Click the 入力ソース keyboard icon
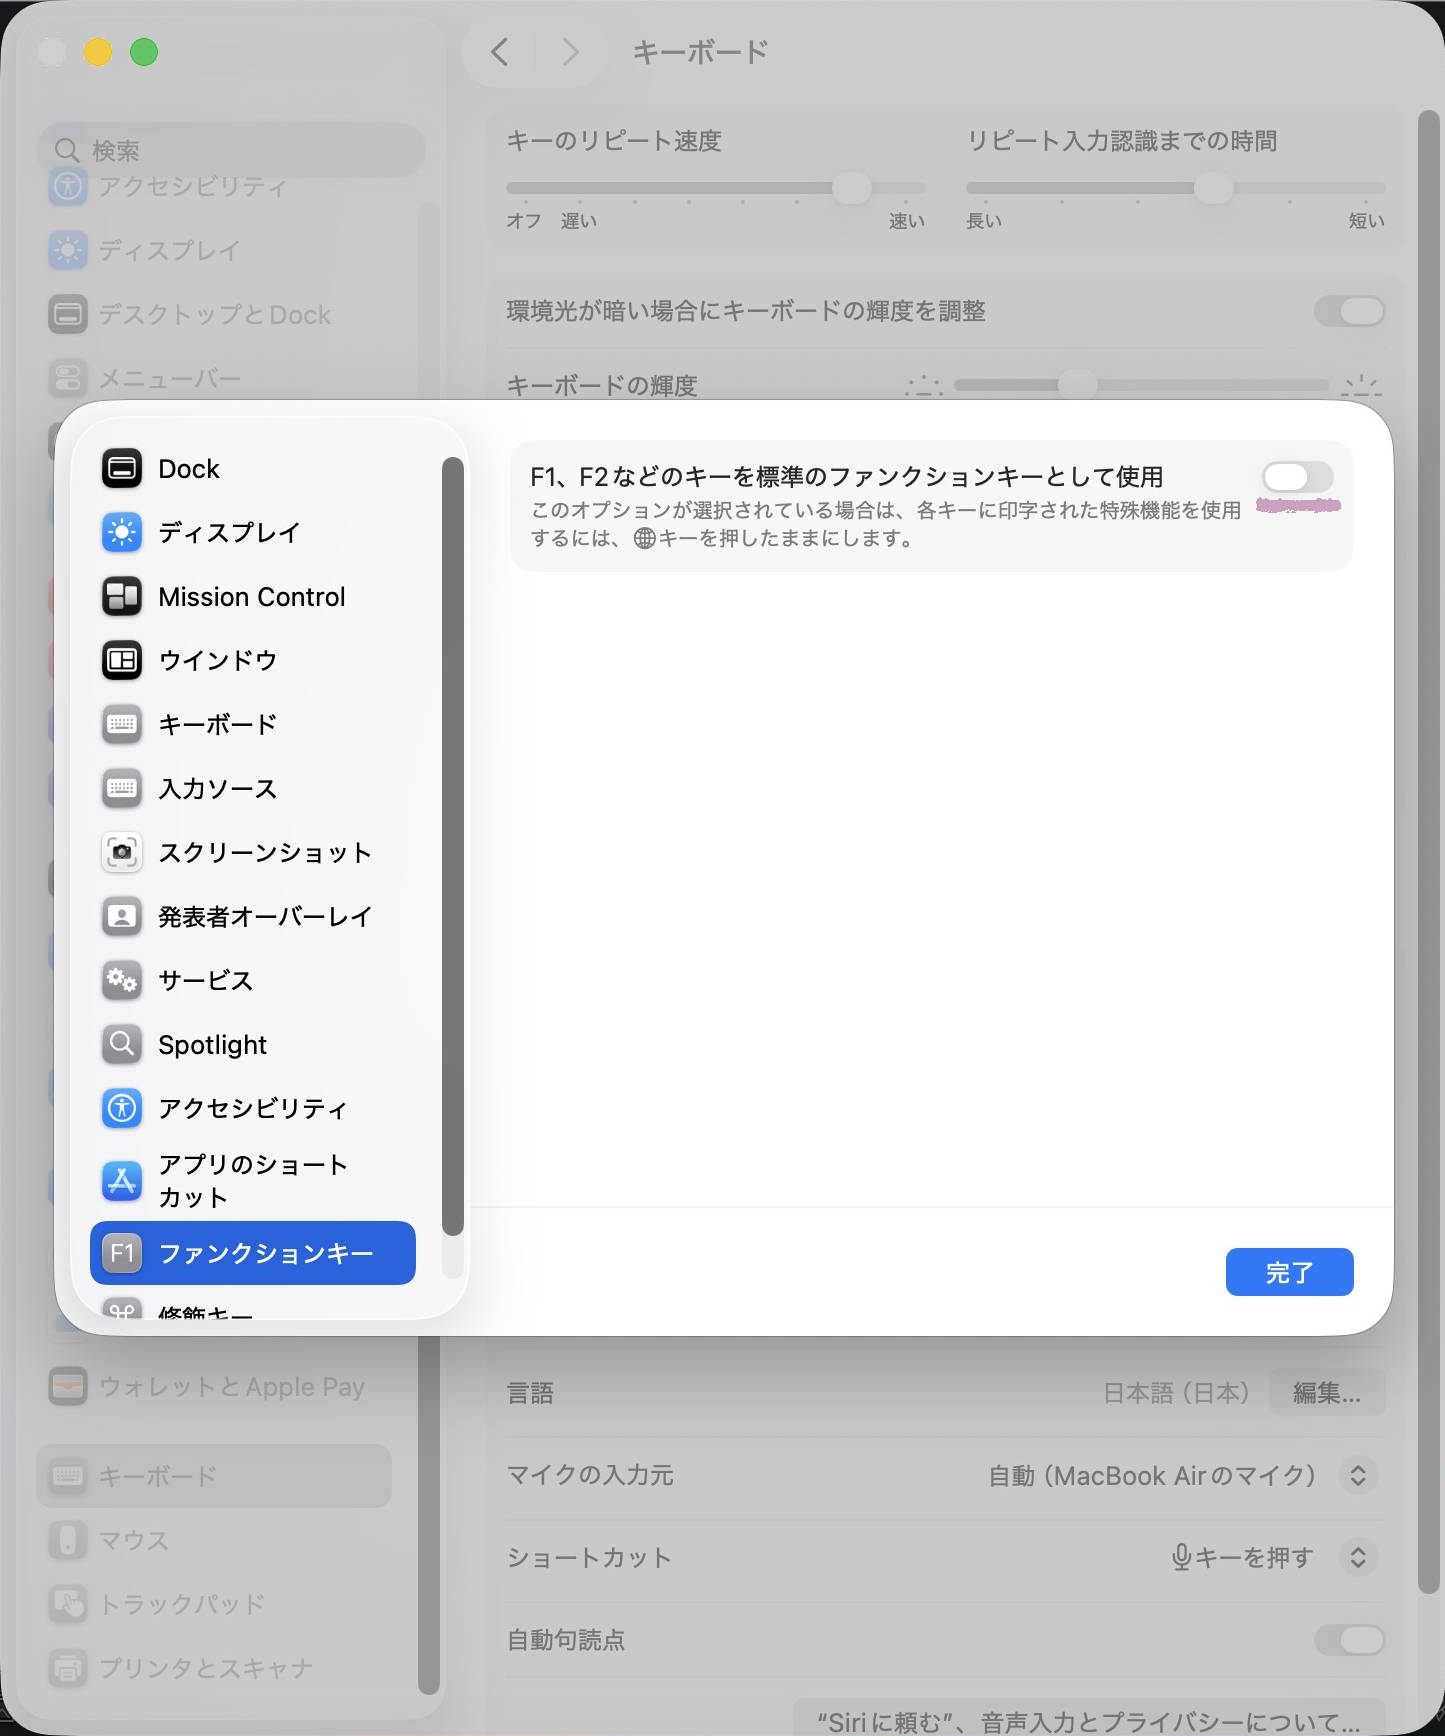This screenshot has height=1736, width=1445. pos(122,788)
